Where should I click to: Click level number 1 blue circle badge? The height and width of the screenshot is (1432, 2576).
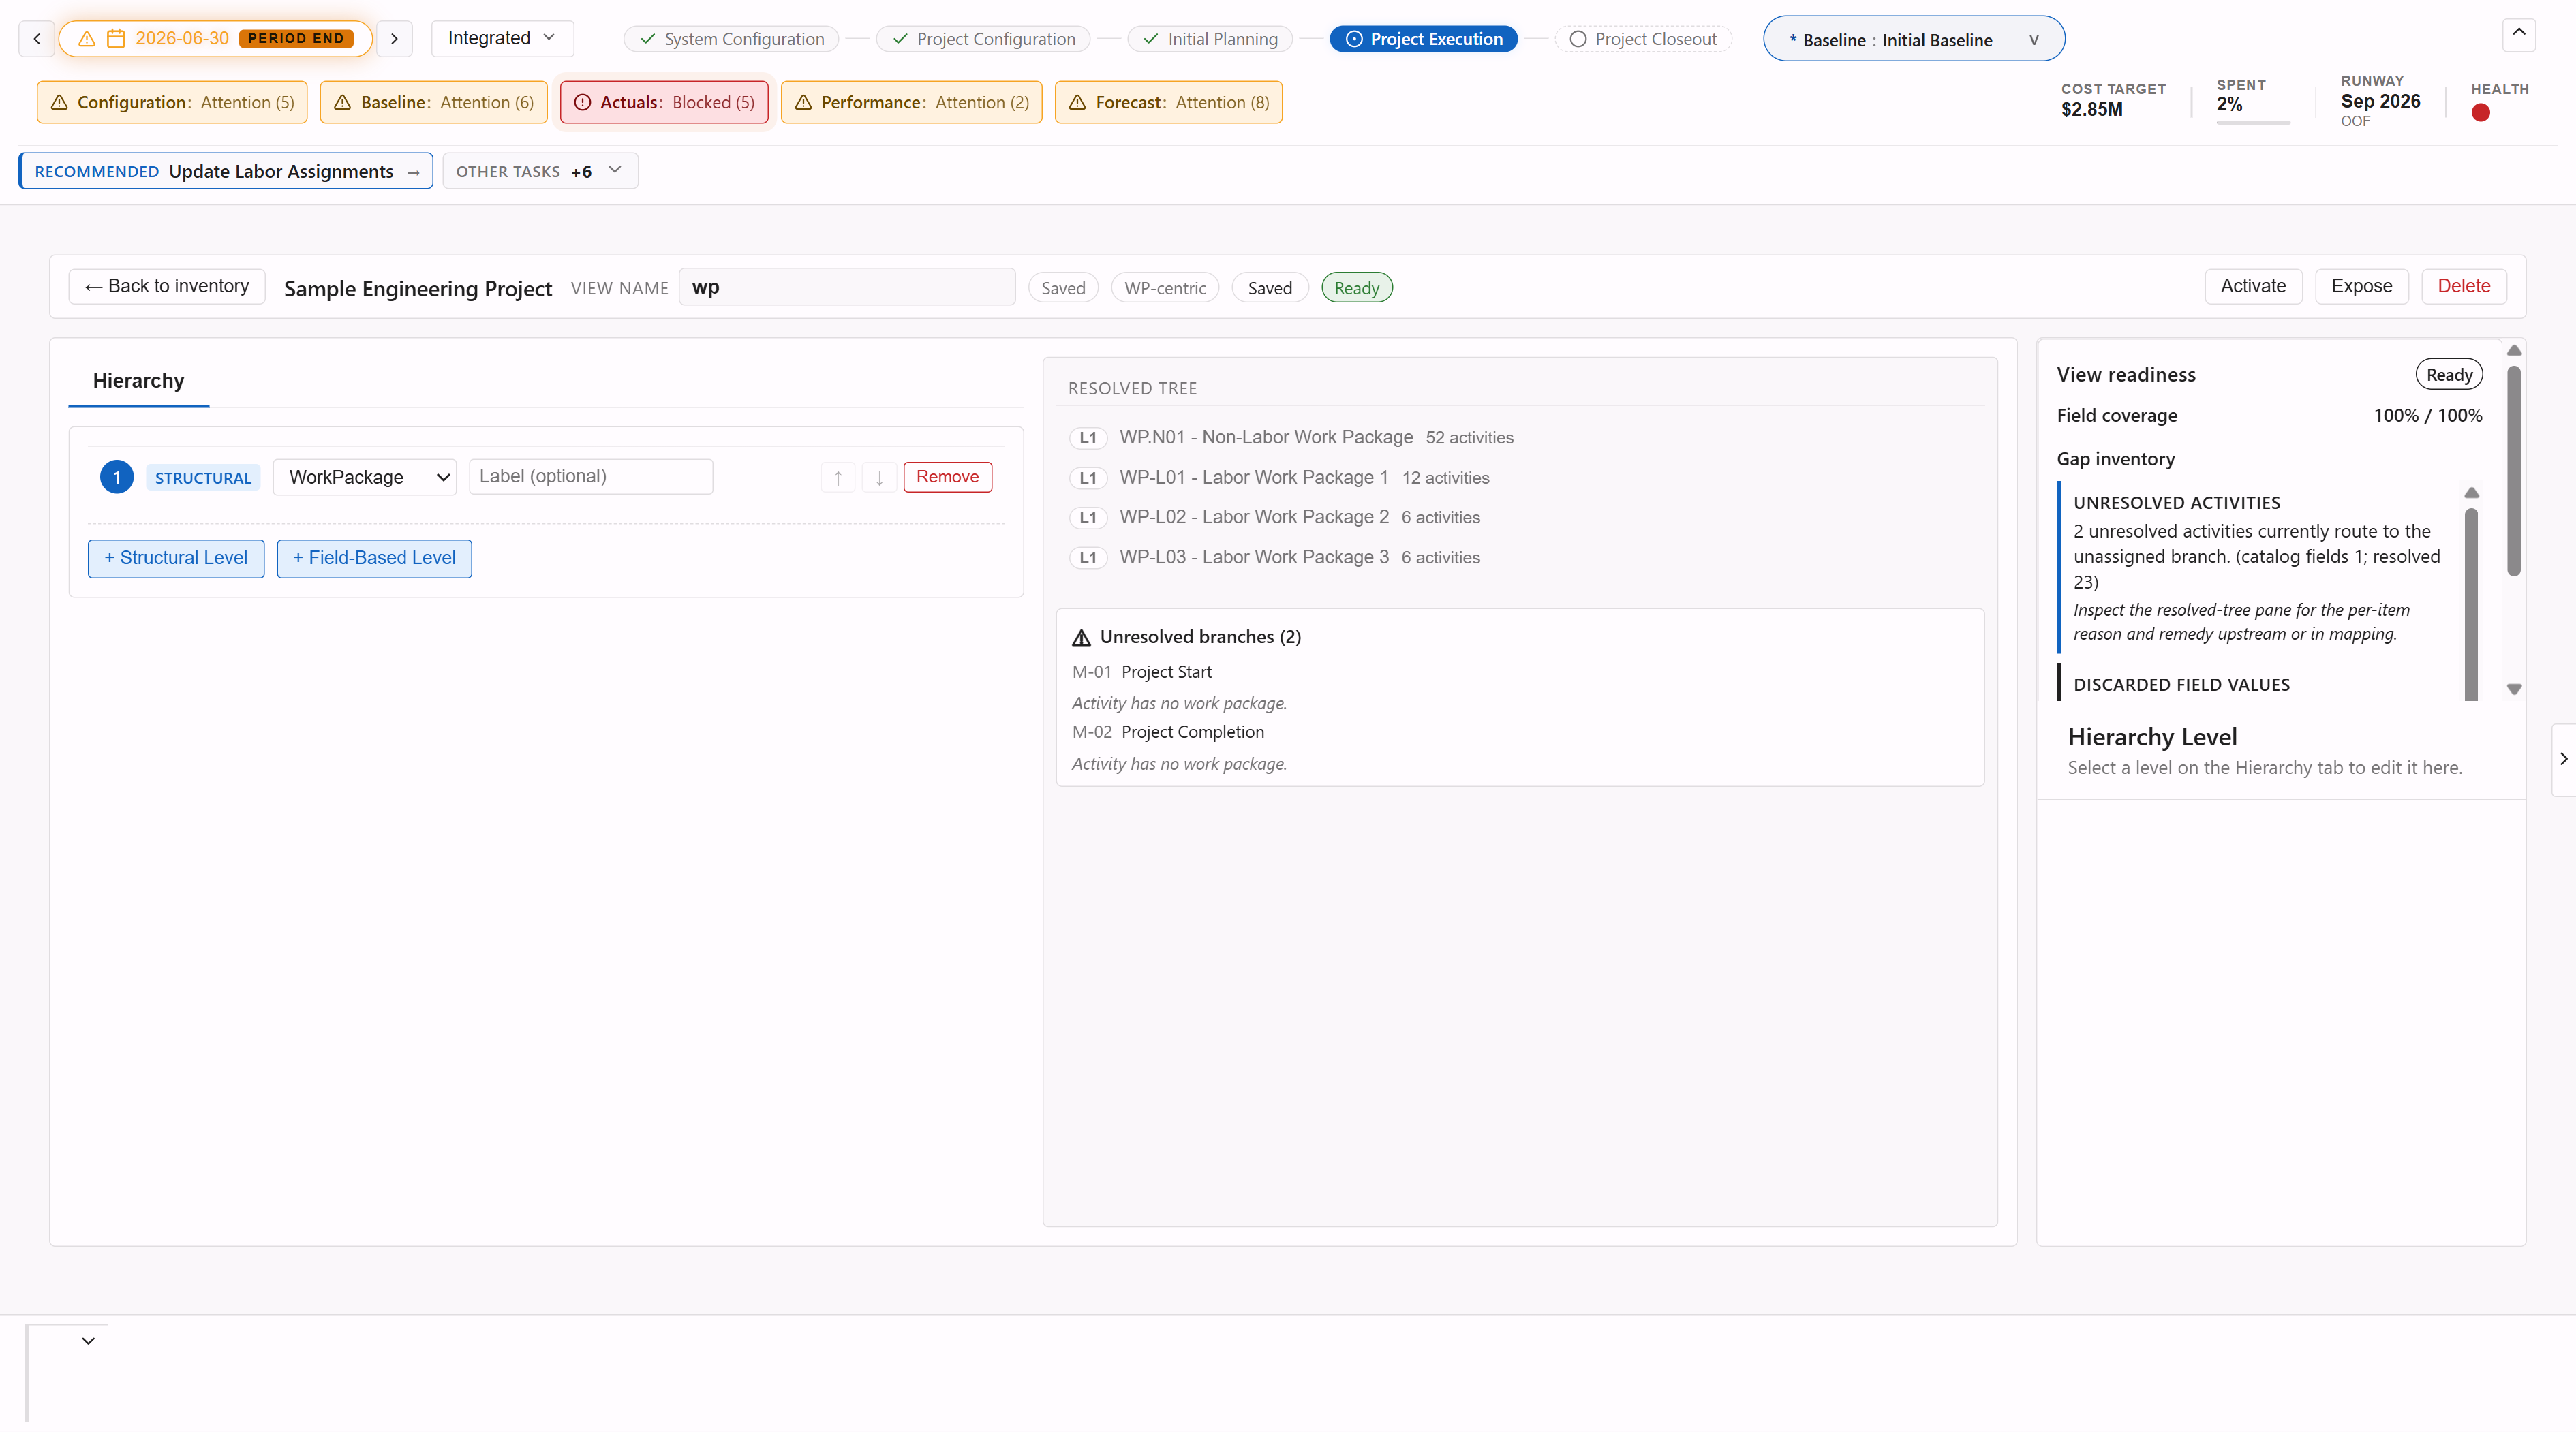tap(117, 477)
